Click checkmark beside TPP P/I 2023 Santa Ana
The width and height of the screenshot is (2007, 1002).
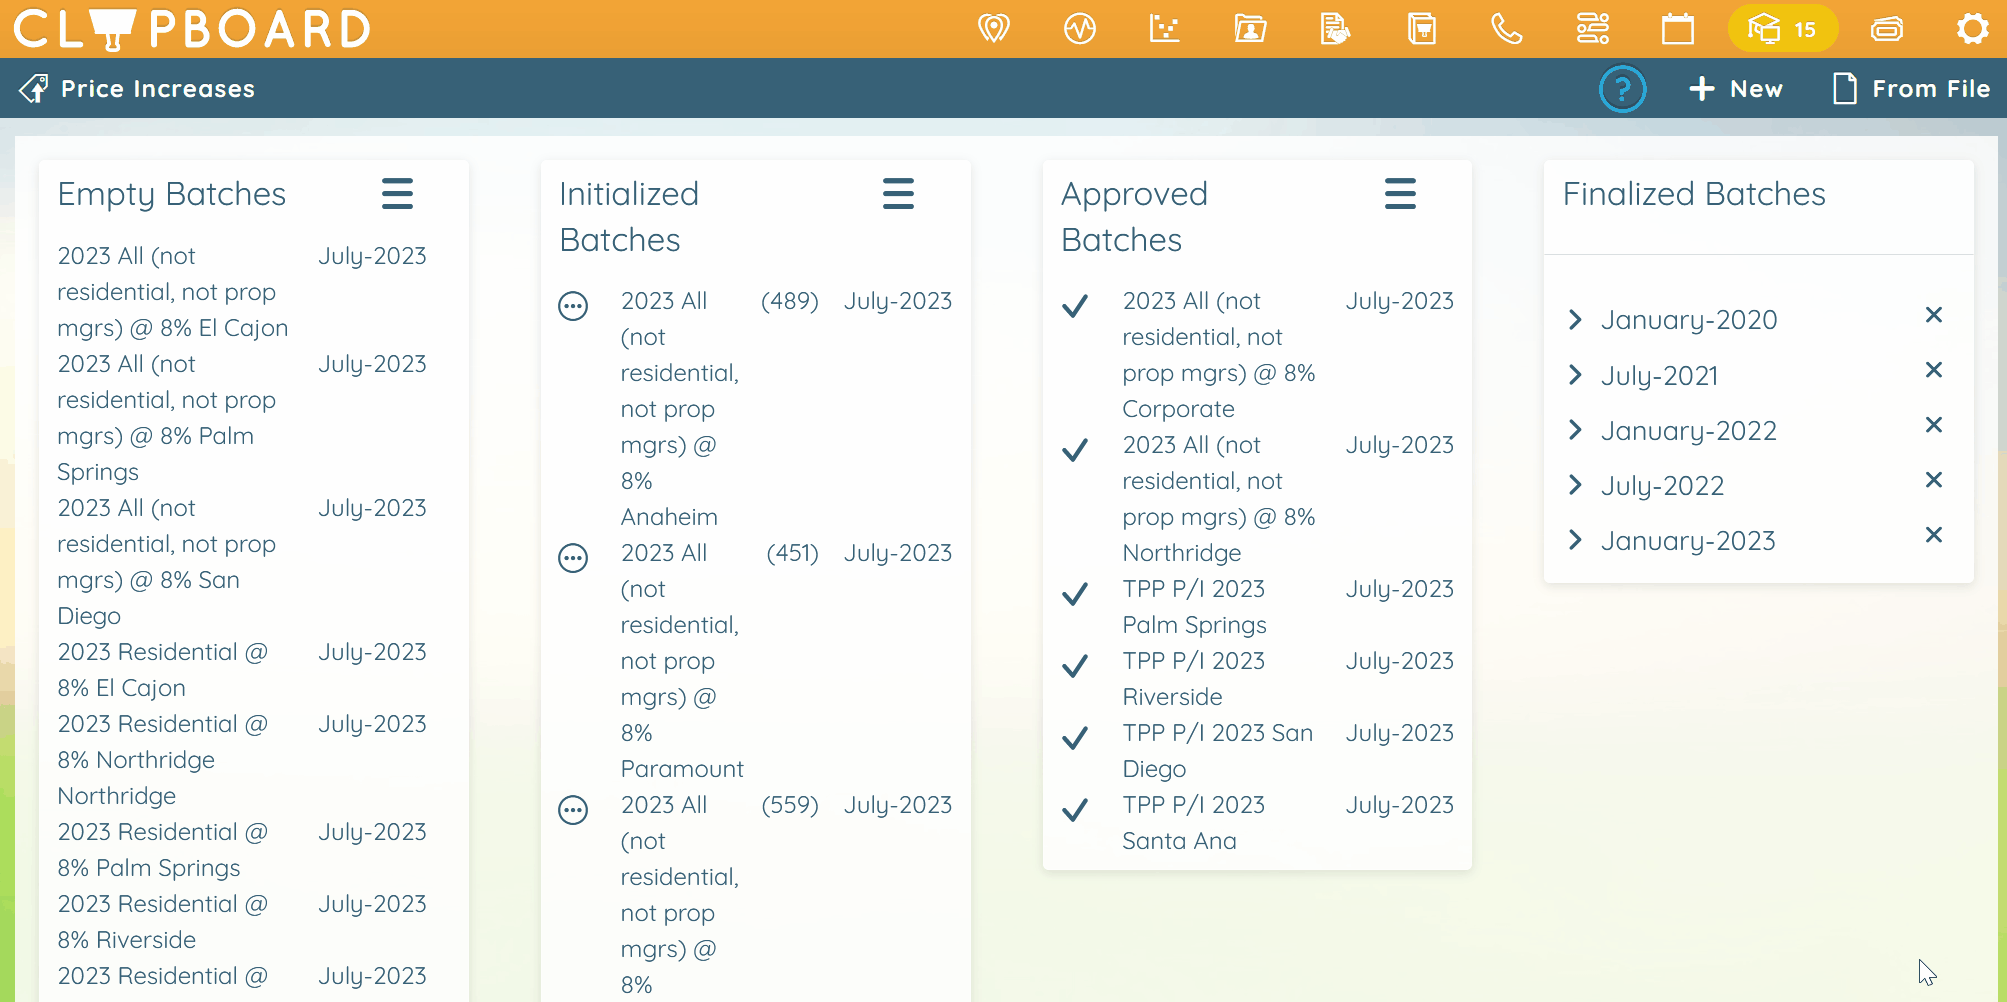(1075, 810)
